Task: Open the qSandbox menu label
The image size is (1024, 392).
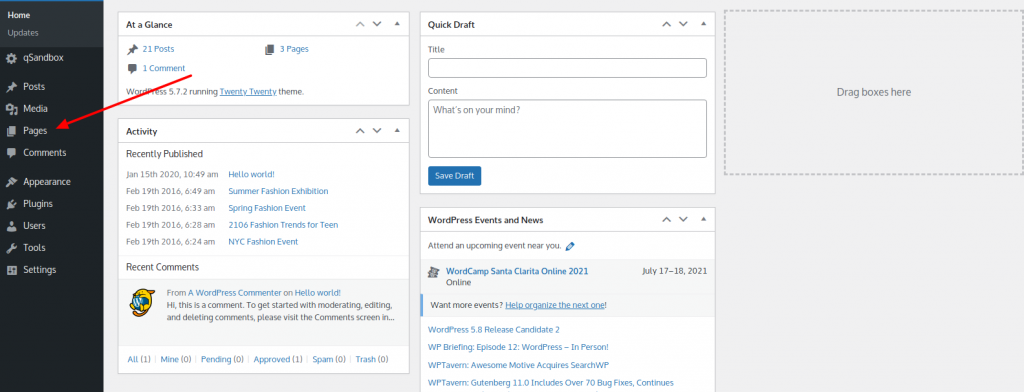Action: click(x=43, y=58)
